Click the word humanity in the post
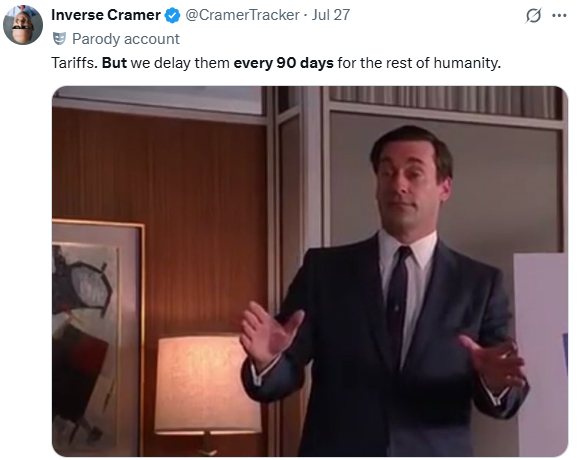This screenshot has height=460, width=578. pyautogui.click(x=467, y=63)
